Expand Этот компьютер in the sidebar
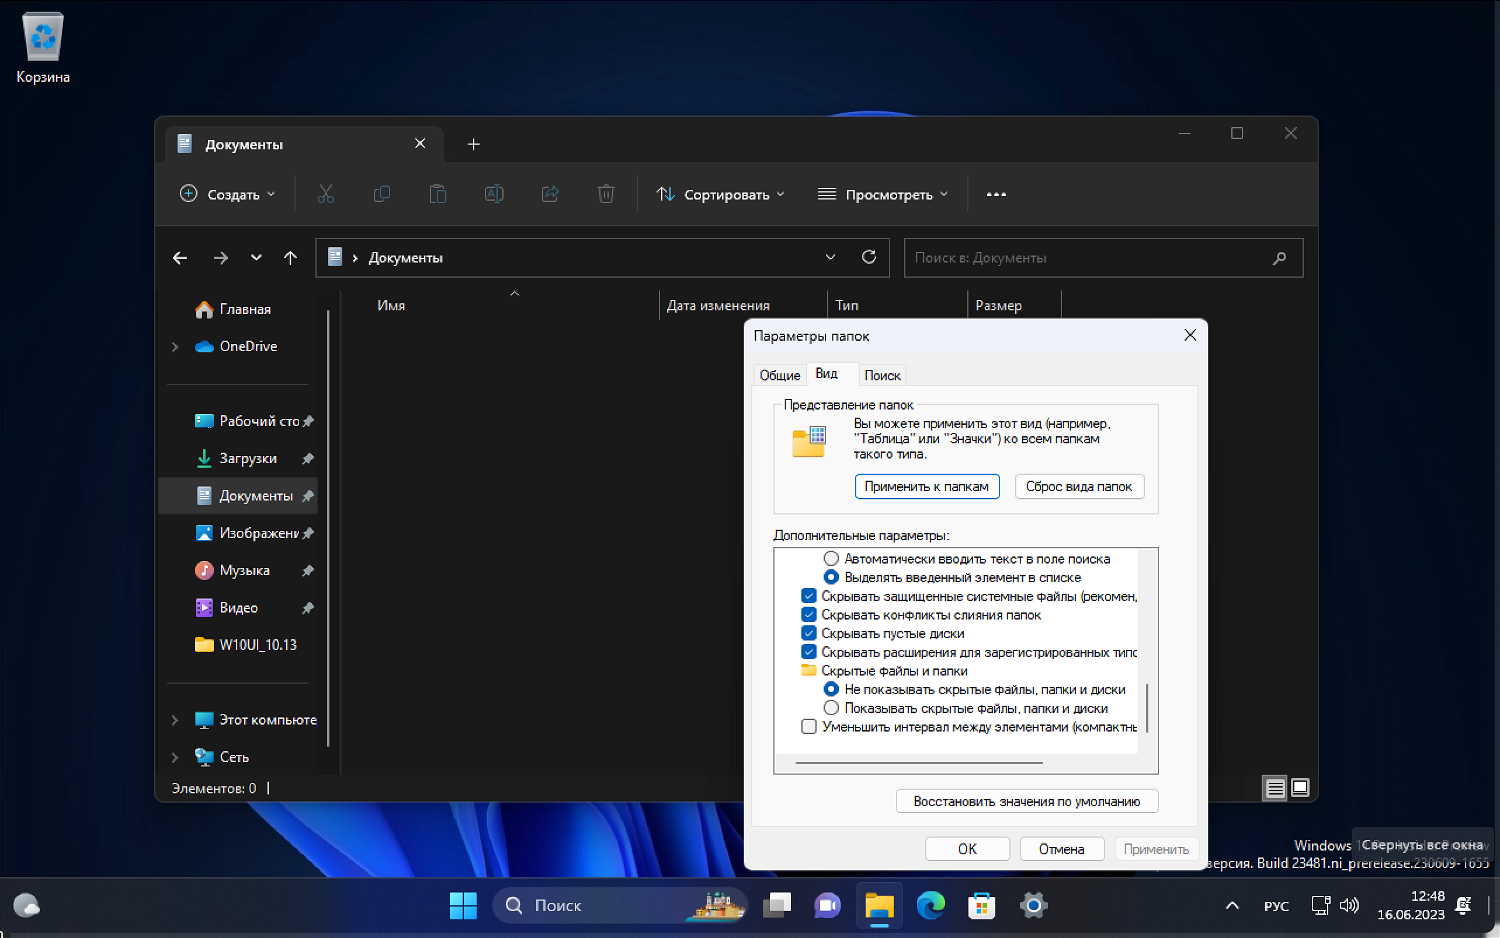1500x938 pixels. tap(175, 719)
